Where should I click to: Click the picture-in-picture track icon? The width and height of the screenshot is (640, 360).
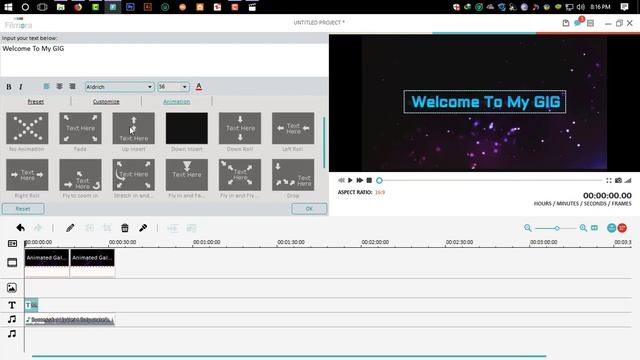12,288
